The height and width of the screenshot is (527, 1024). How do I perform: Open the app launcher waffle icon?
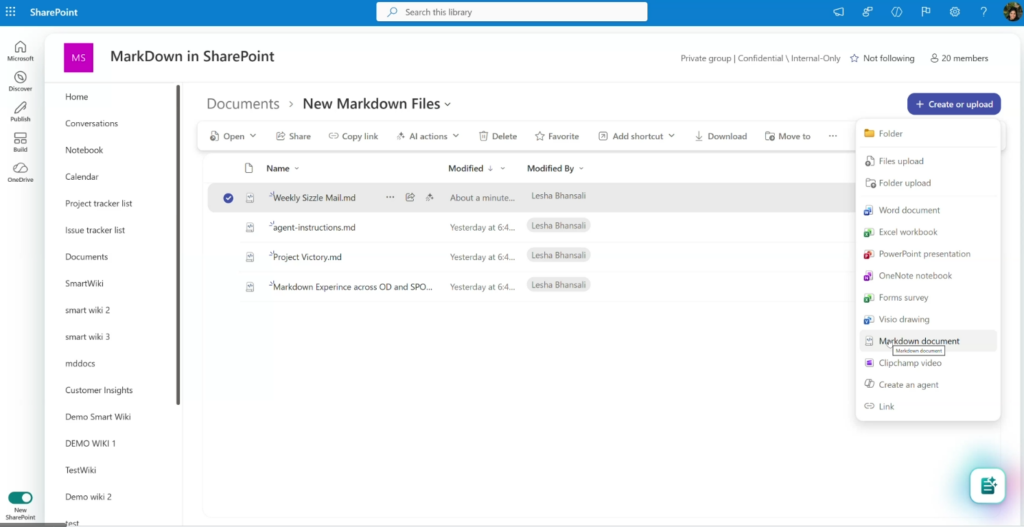[x=11, y=12]
